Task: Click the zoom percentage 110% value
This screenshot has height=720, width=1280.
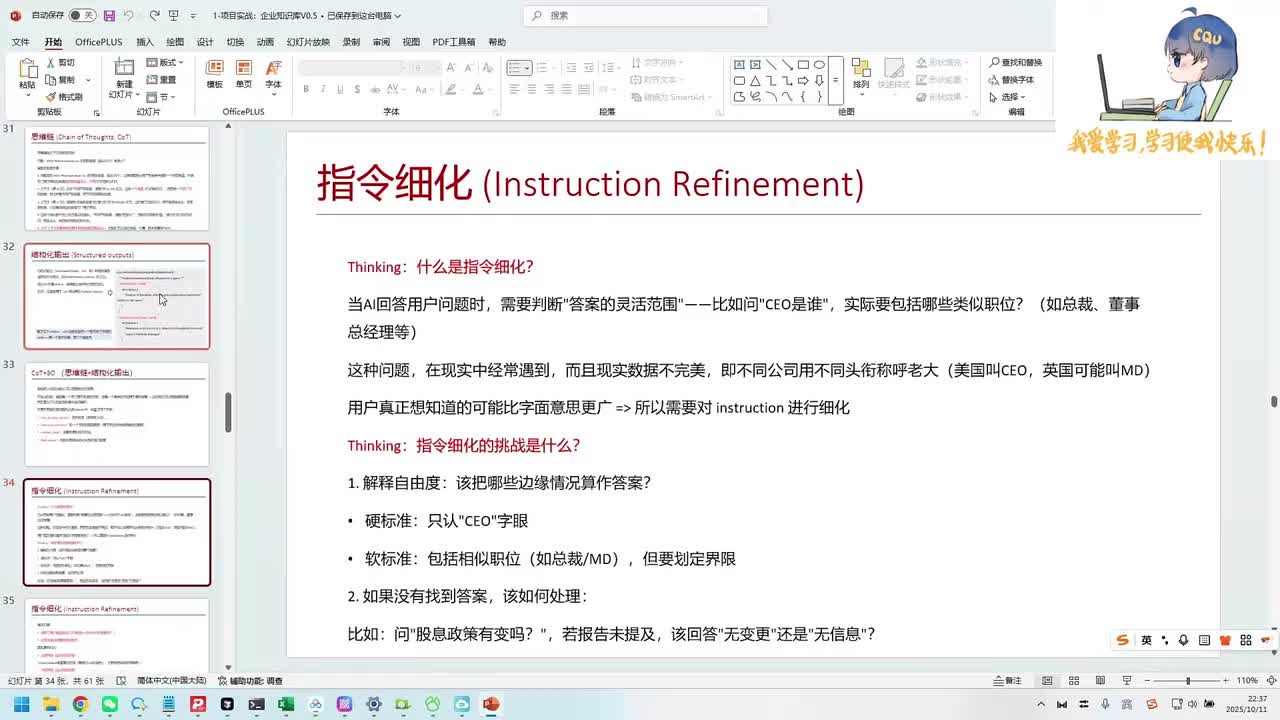Action: [1247, 680]
